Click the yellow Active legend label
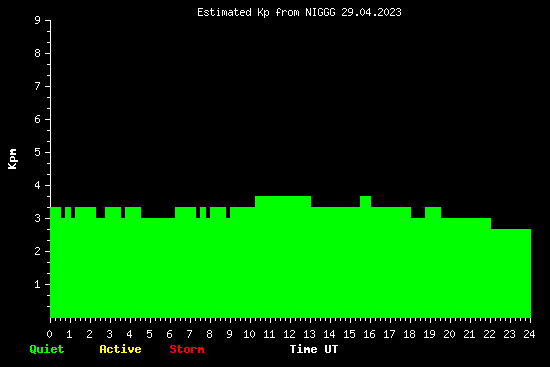Image resolution: width=550 pixels, height=367 pixels. [120, 349]
